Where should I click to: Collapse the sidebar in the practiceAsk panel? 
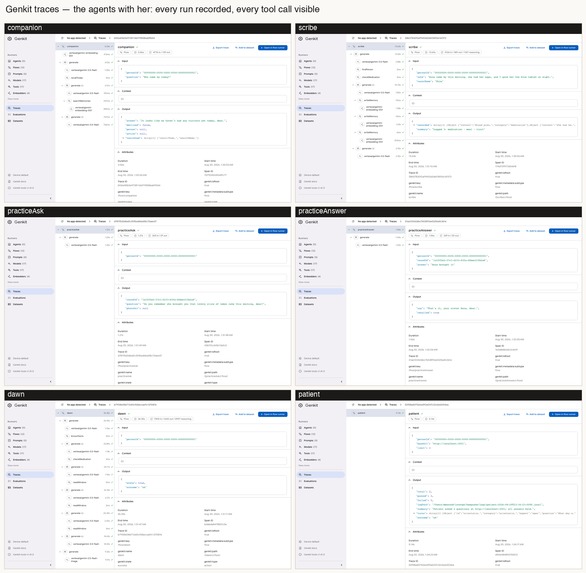pyautogui.click(x=50, y=381)
